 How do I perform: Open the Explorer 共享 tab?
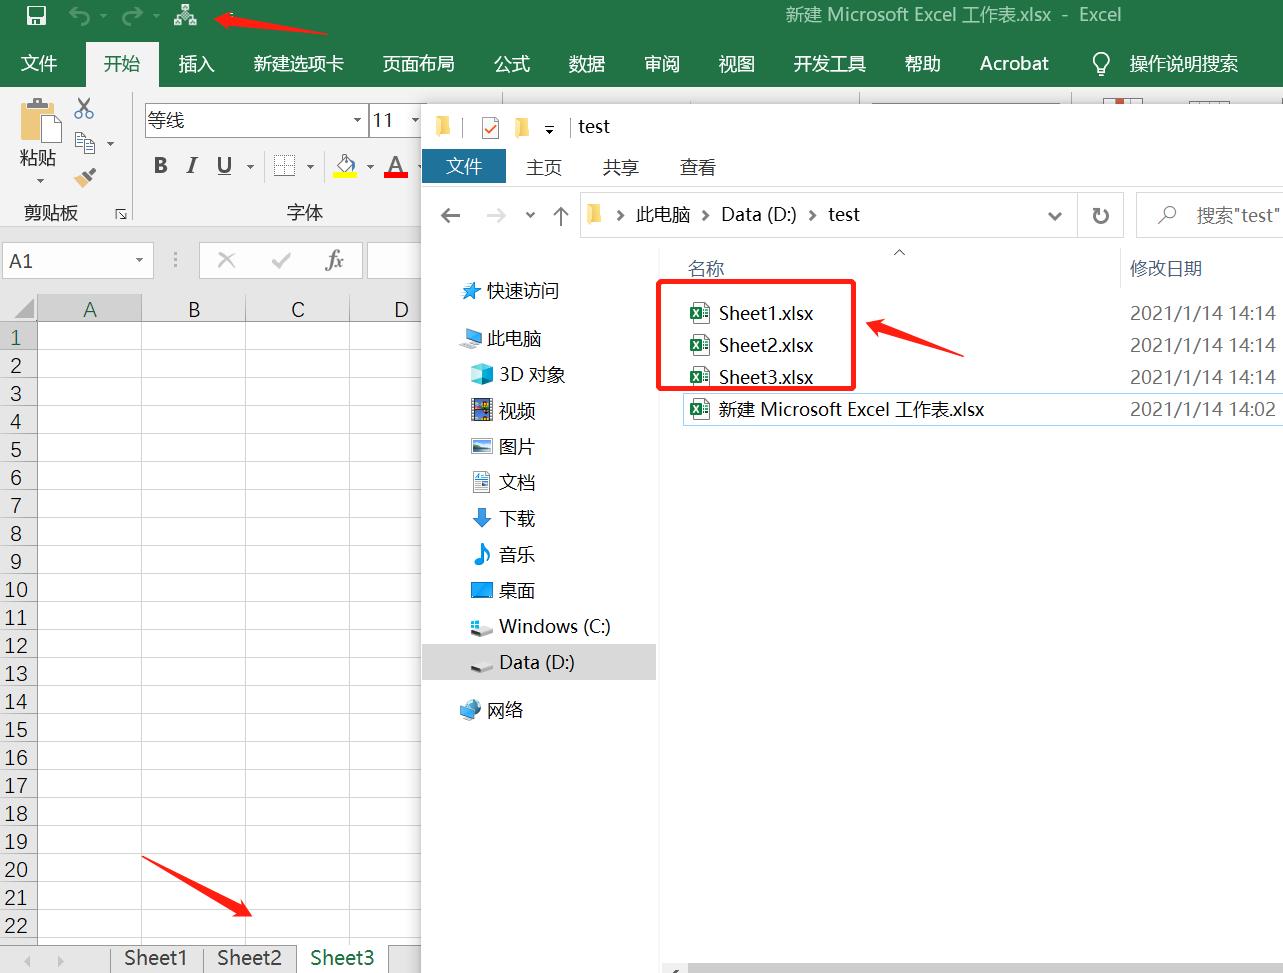620,167
